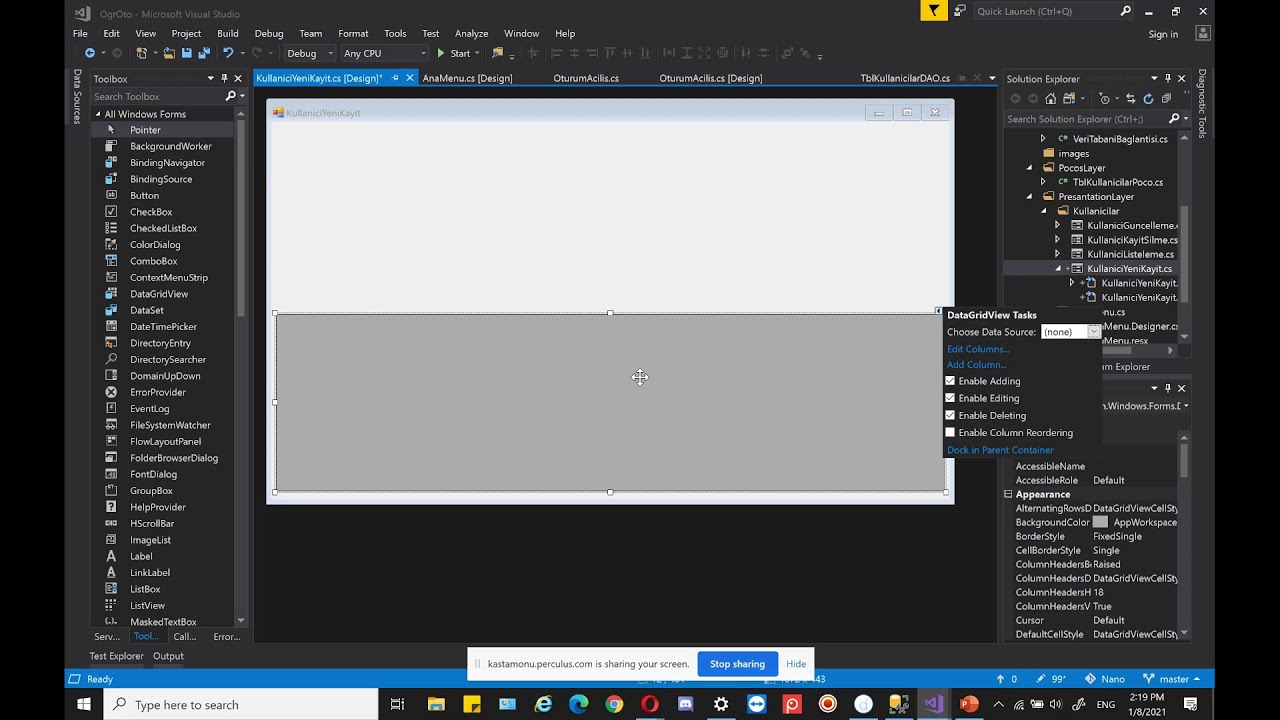Click the Collapse All icon in Solution Explorer
Image resolution: width=1280 pixels, height=720 pixels.
point(1166,98)
